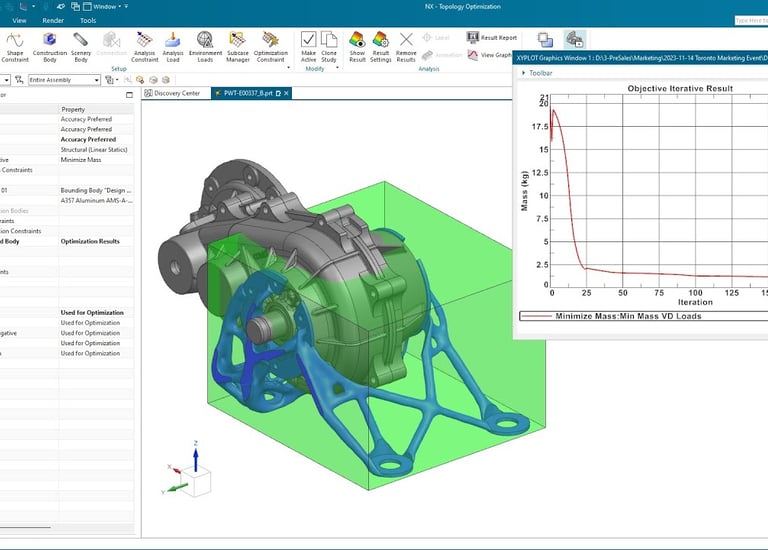Click Show Result in the ribbon

click(357, 47)
